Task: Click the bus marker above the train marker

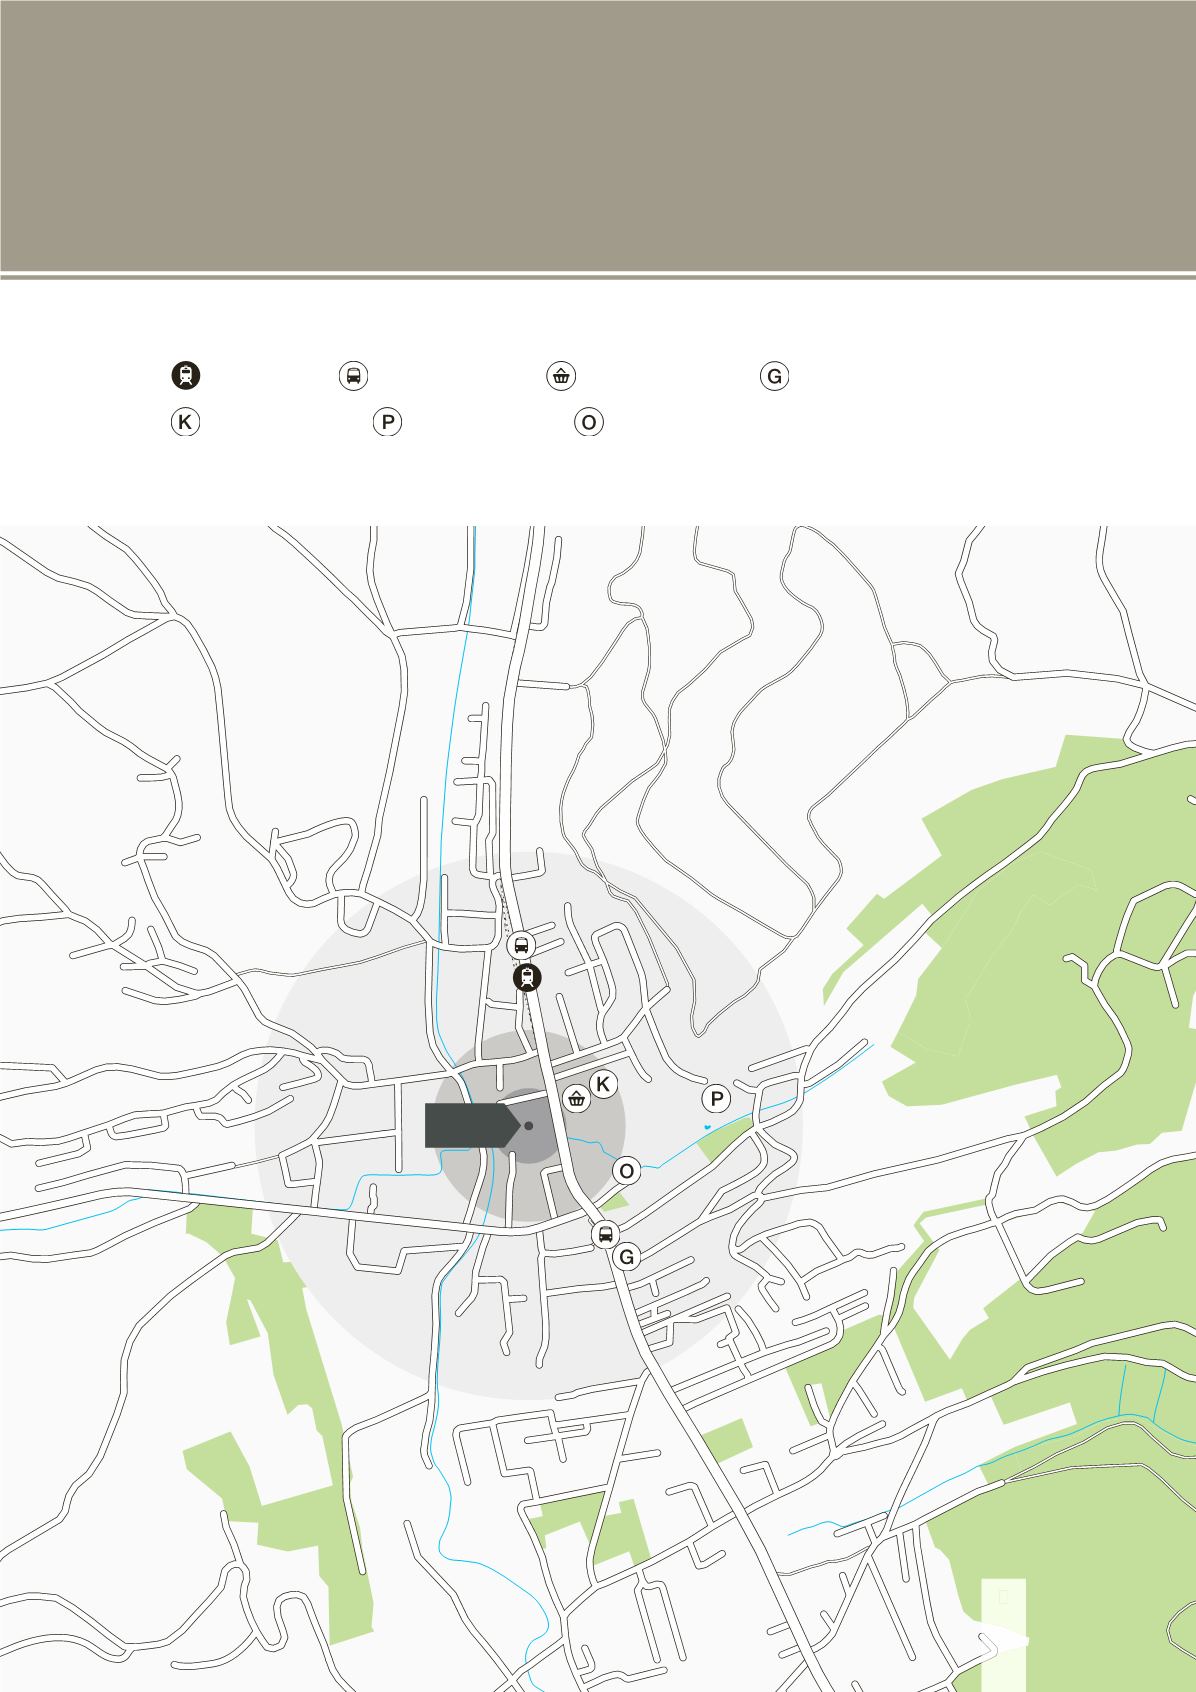Action: click(x=520, y=944)
